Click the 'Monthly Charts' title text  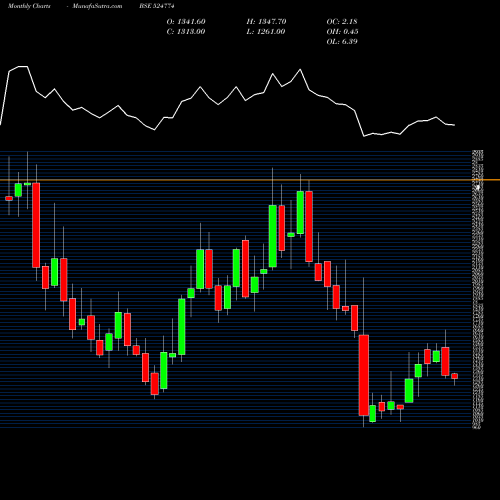click(x=29, y=6)
